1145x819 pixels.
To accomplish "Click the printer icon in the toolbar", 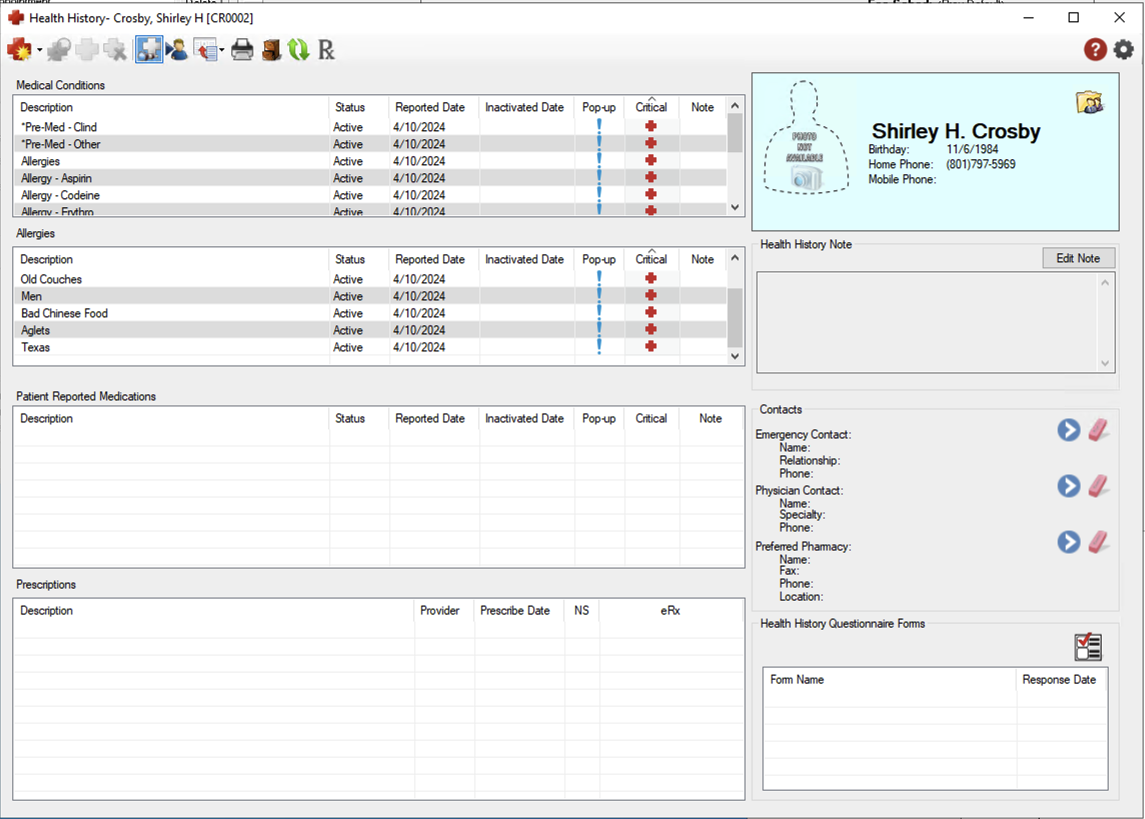I will pos(242,49).
